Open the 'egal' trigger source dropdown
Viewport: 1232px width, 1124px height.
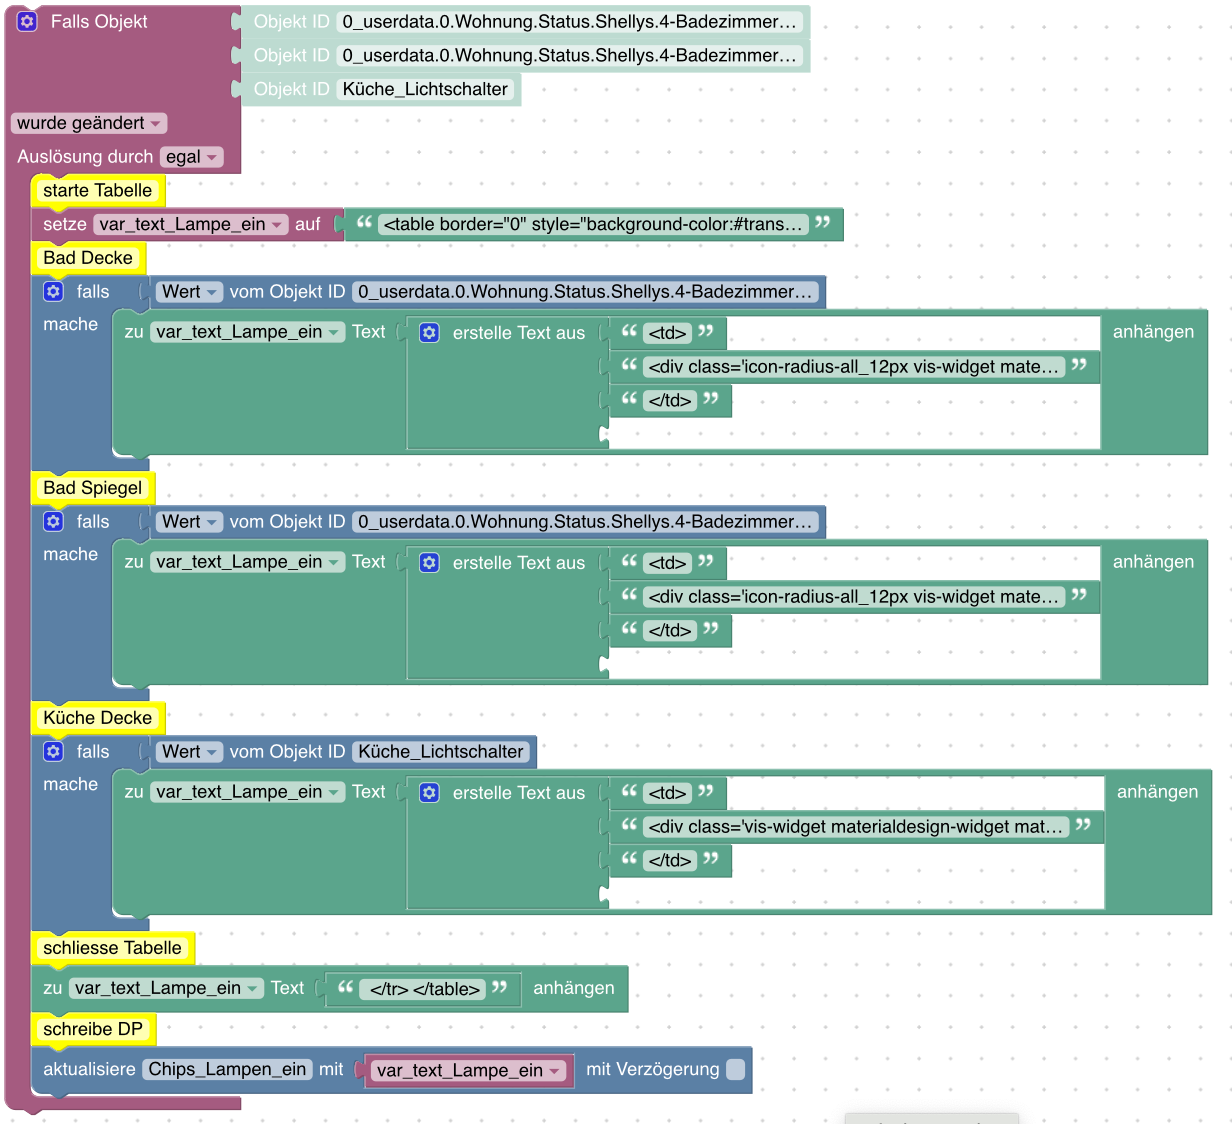[191, 157]
